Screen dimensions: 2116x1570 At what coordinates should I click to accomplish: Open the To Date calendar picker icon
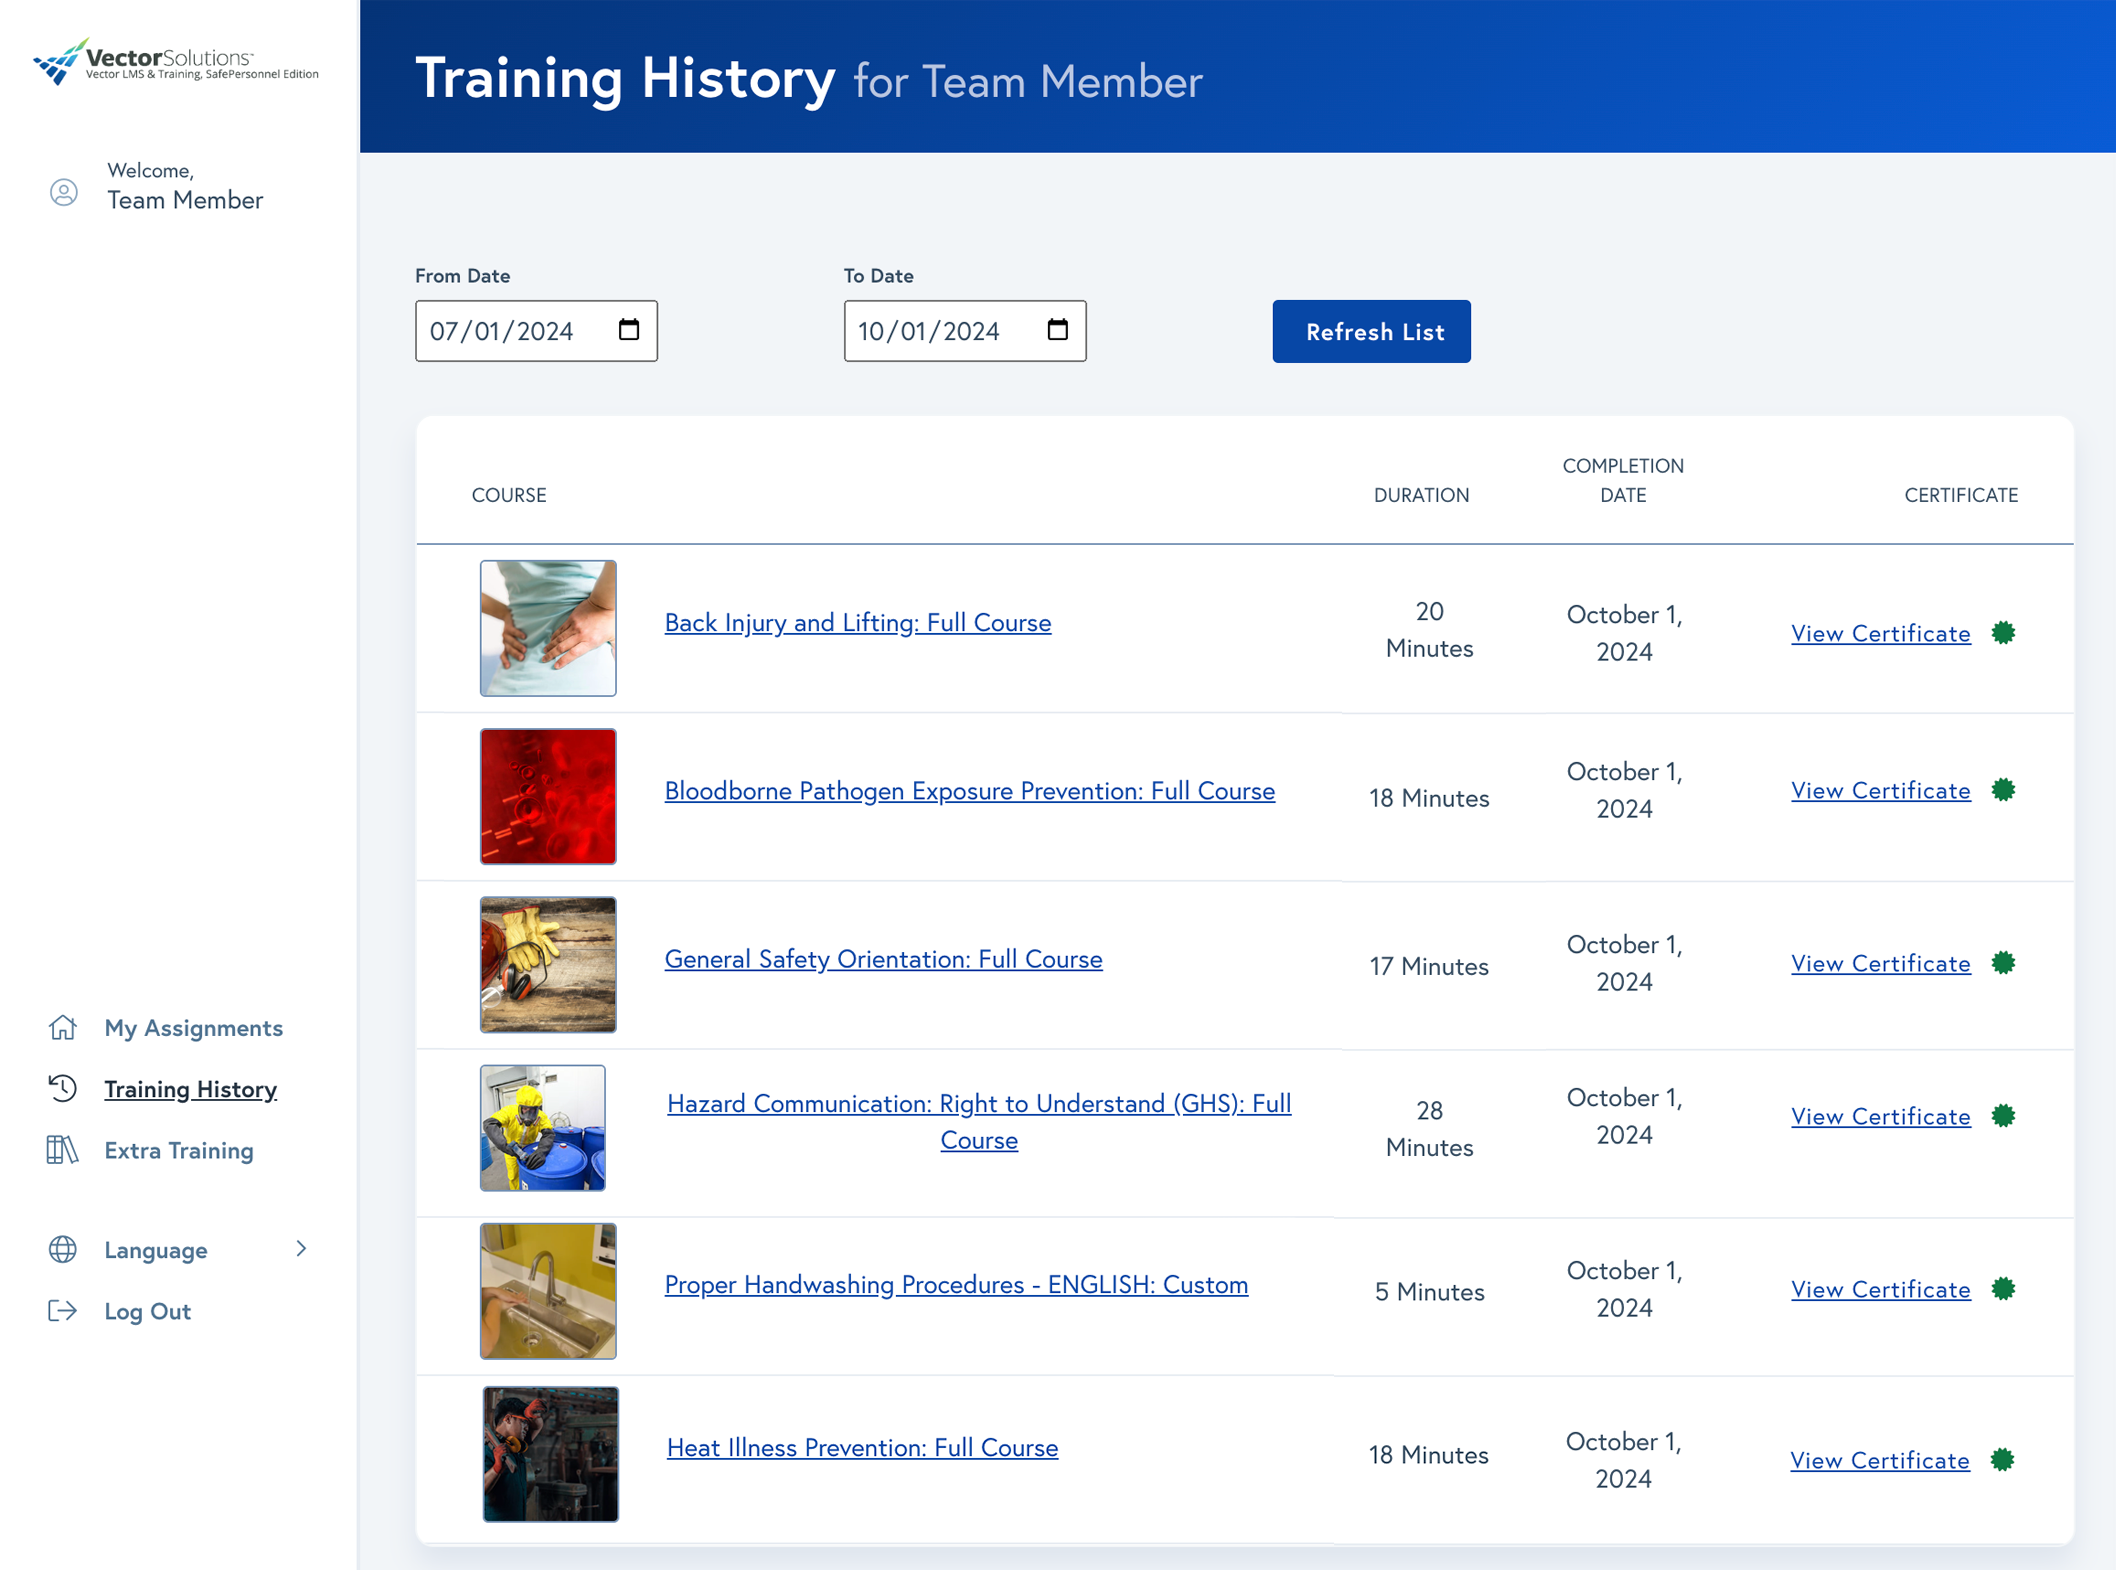[1058, 330]
